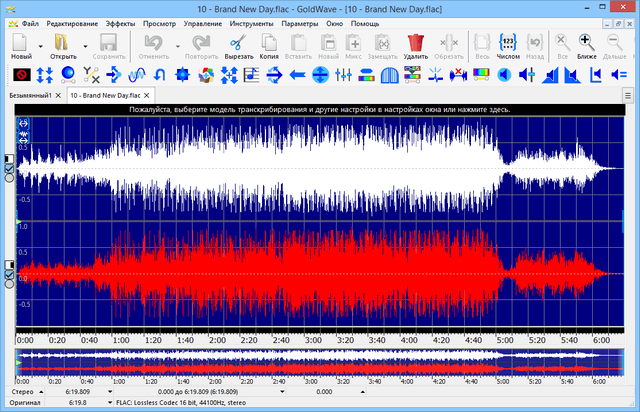Click the Cut (Вырезать) scissors icon
The image size is (640, 412).
pos(237,43)
